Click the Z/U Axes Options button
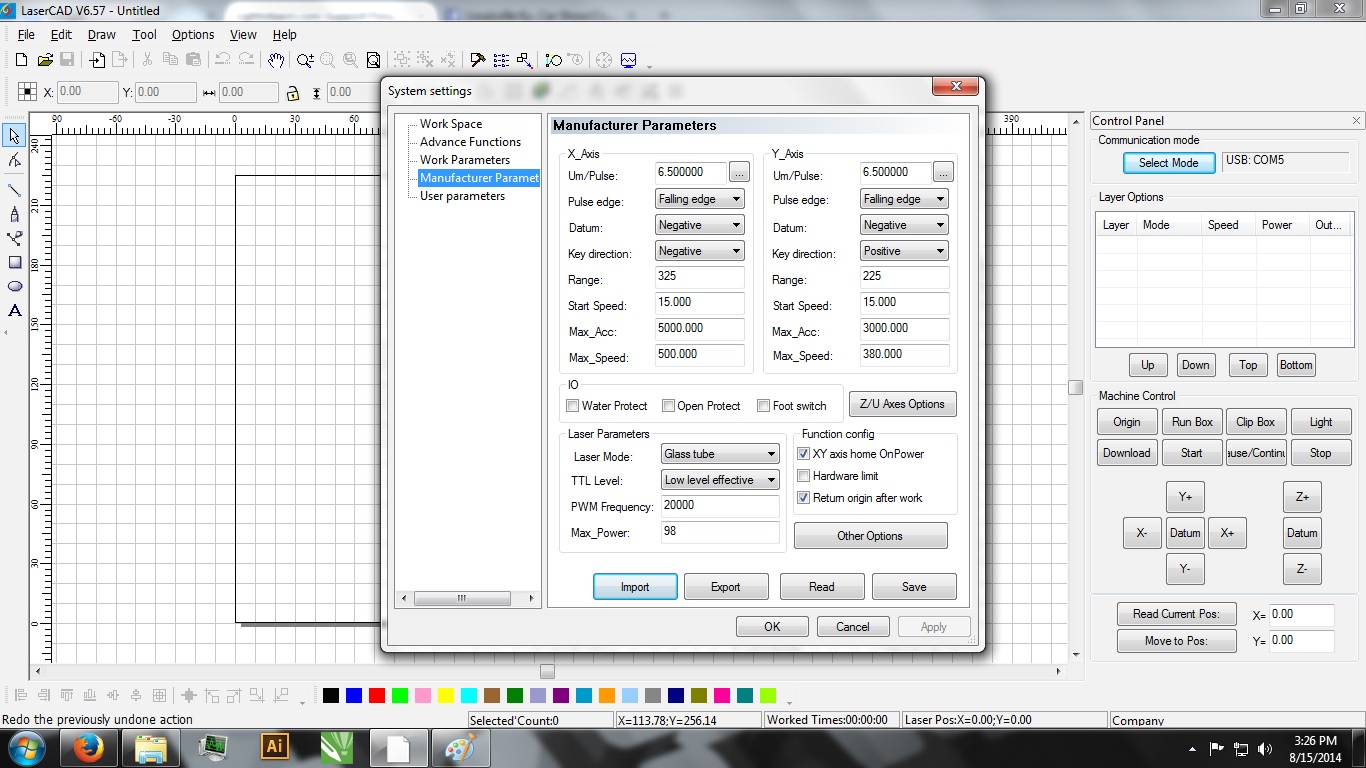Viewport: 1366px width, 768px height. click(902, 404)
